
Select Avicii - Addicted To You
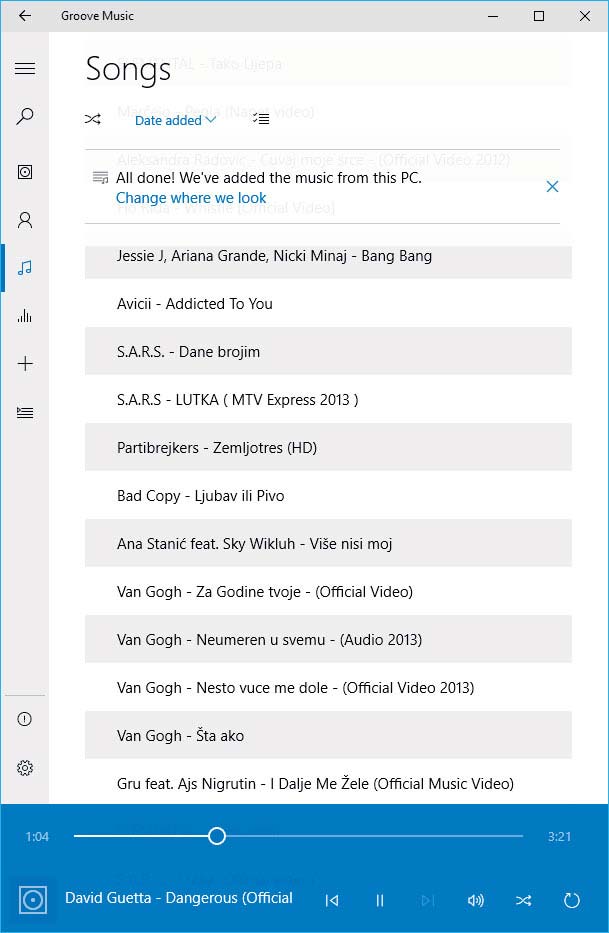328,303
